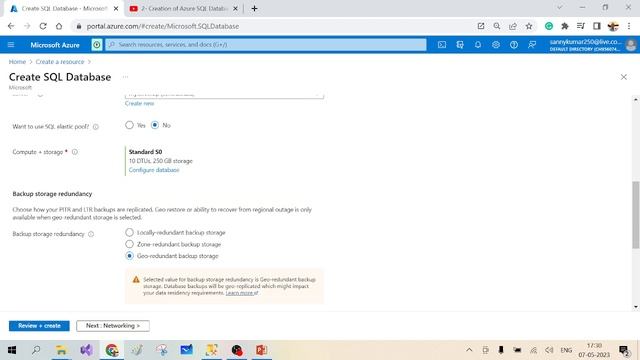Viewport: 640px width, 360px height.
Task: Click the Copilot preview icon beside Microsoft Azure
Action: tap(97, 44)
